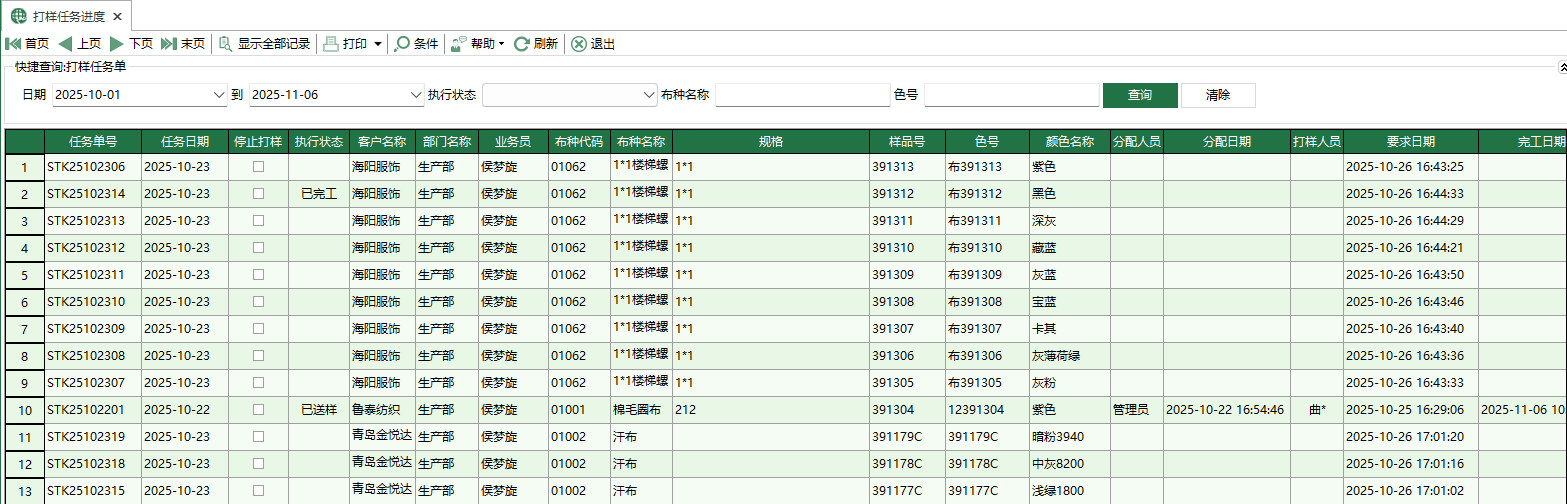This screenshot has height=504, width=1567.
Task: Tick 停止打样 checkbox for STK25102306
Action: 258,167
